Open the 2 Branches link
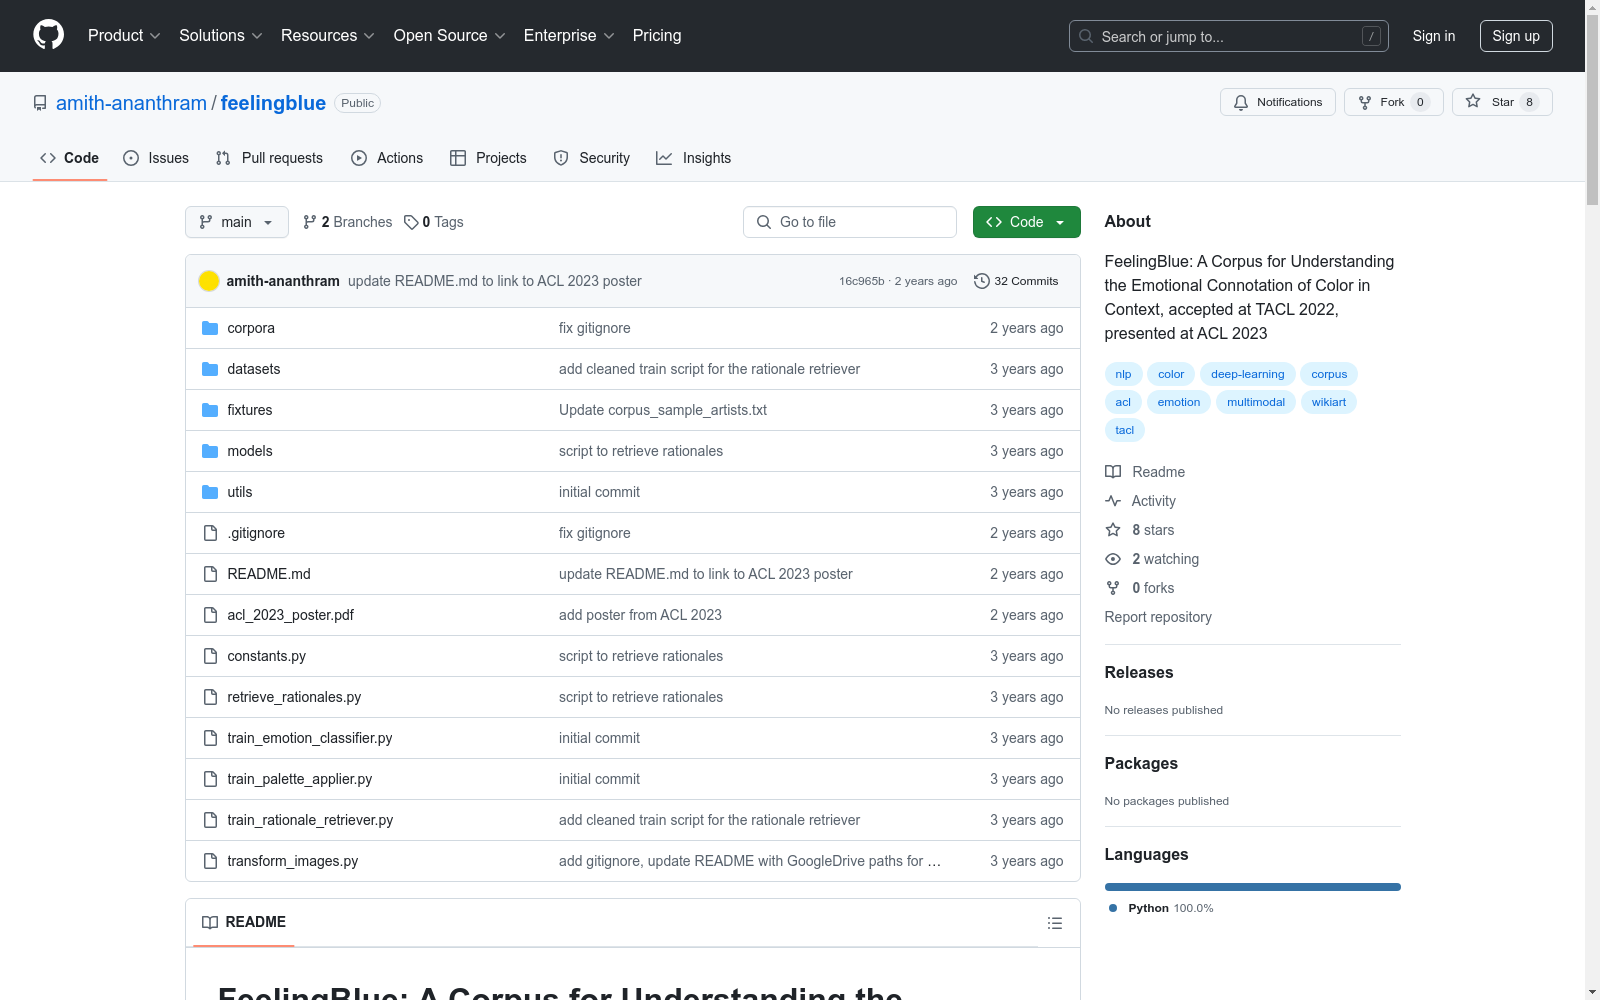 pos(347,222)
